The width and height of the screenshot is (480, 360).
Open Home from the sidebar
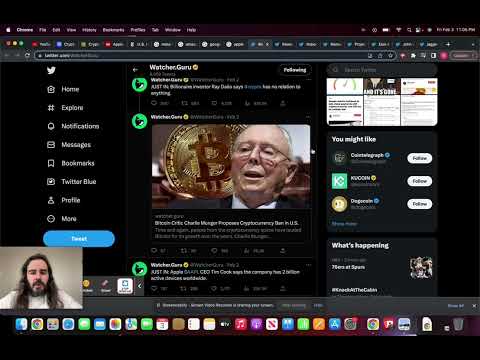64,89
